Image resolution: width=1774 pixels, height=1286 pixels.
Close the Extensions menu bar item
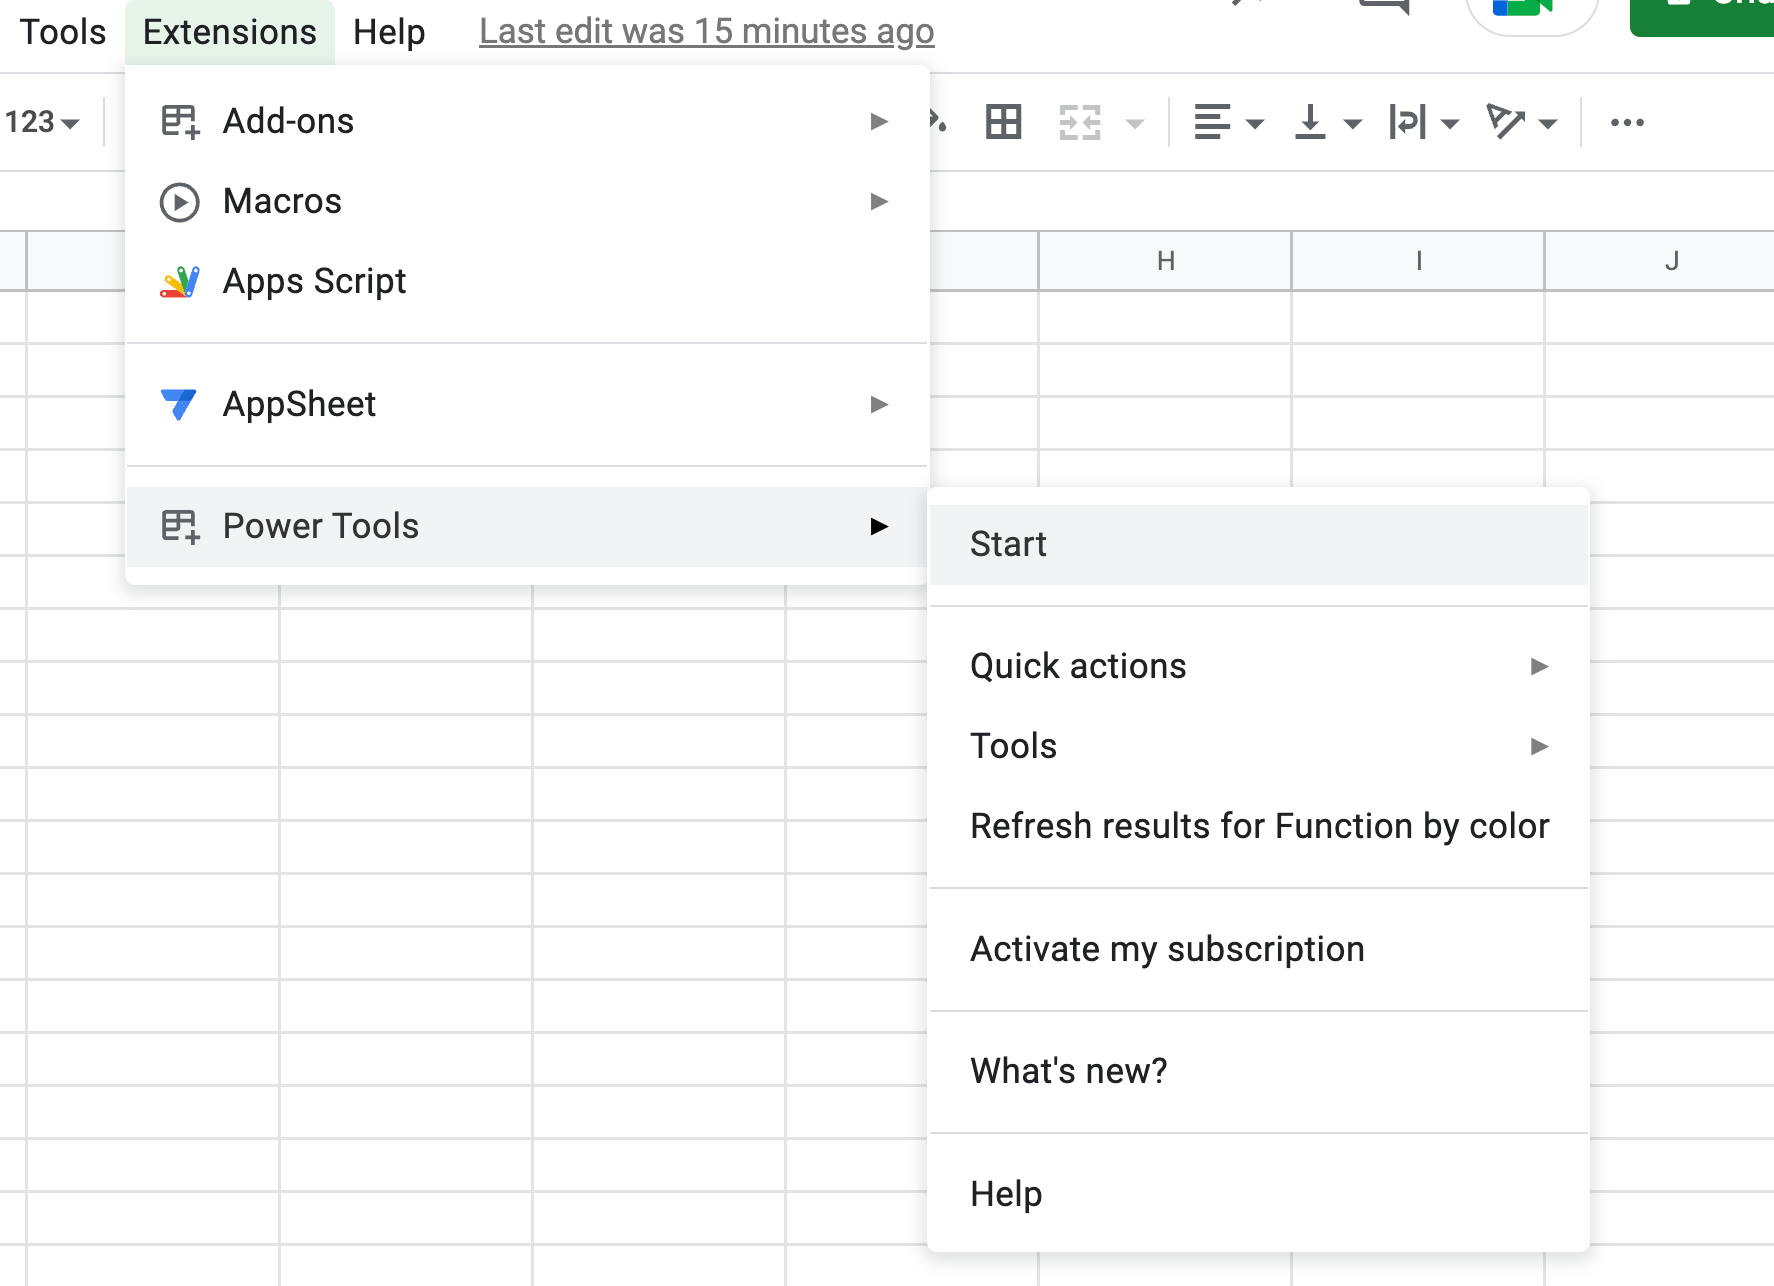230,32
